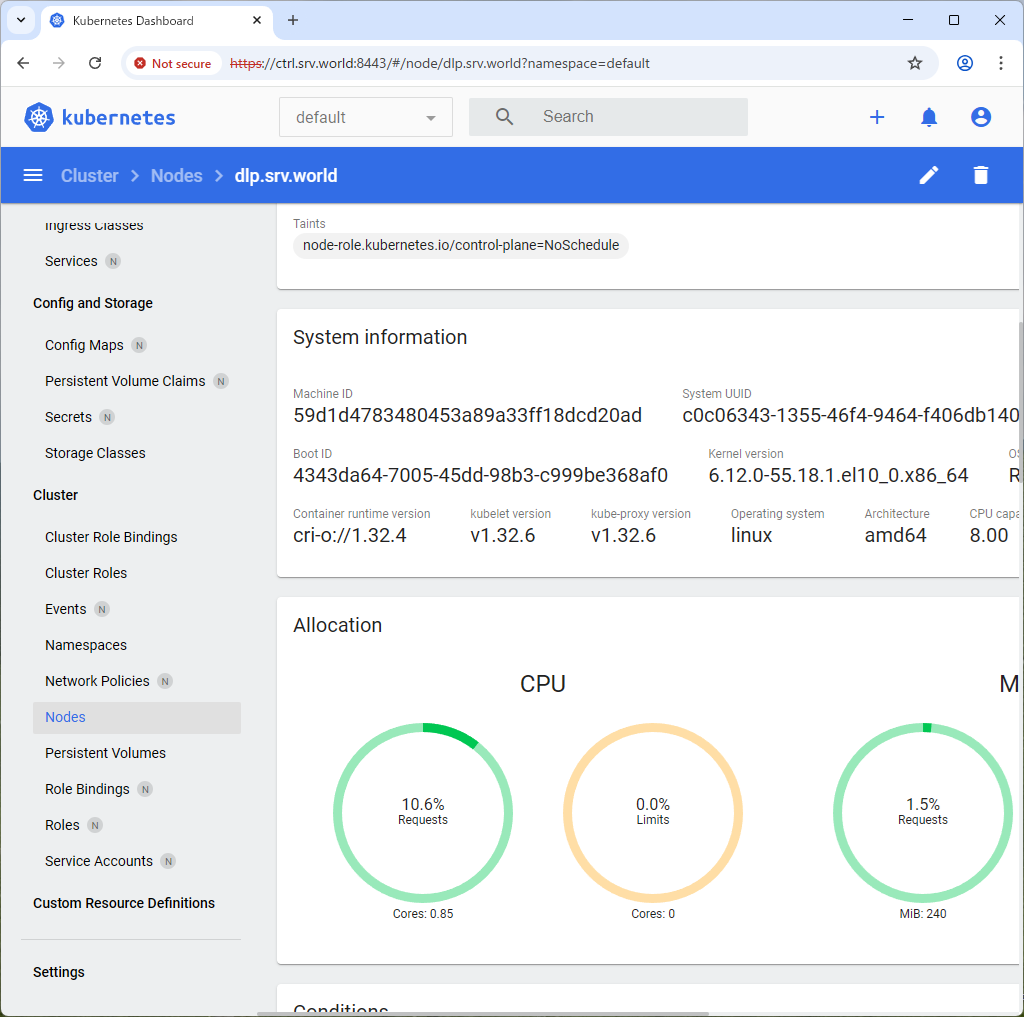Delete the node with the trash icon
1024x1017 pixels.
(980, 175)
